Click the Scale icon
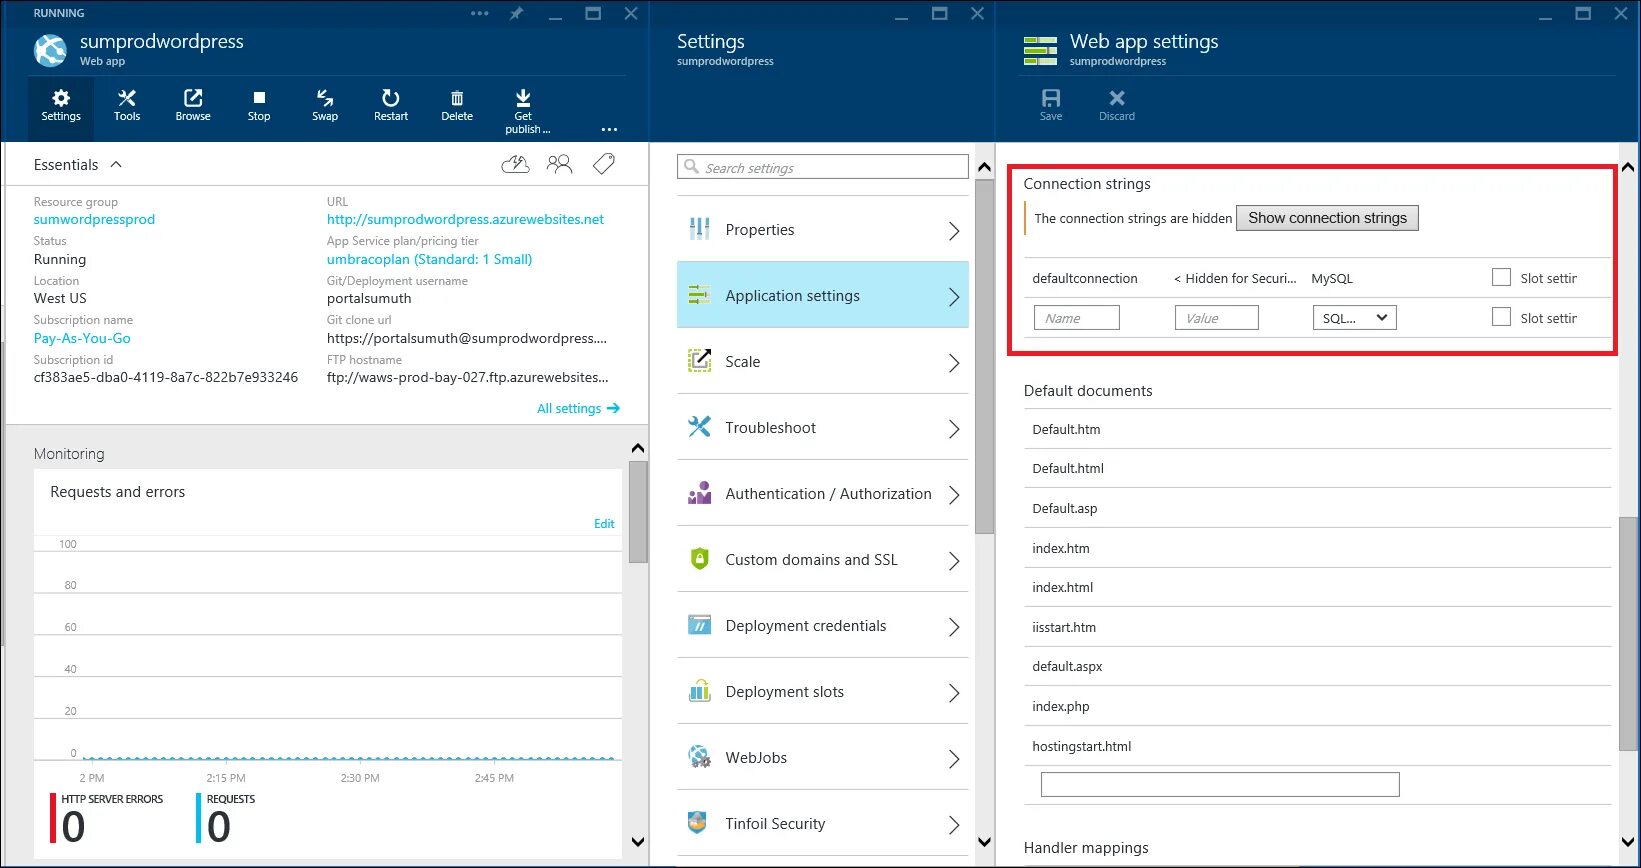 pyautogui.click(x=700, y=361)
